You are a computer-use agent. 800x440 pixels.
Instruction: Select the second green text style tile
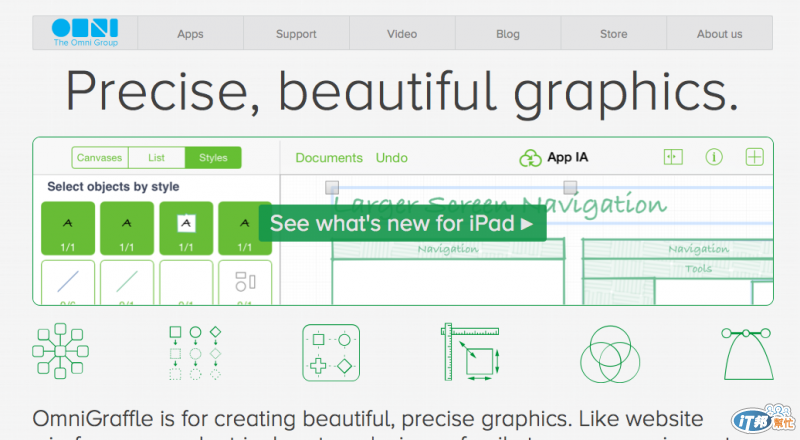pyautogui.click(x=127, y=228)
